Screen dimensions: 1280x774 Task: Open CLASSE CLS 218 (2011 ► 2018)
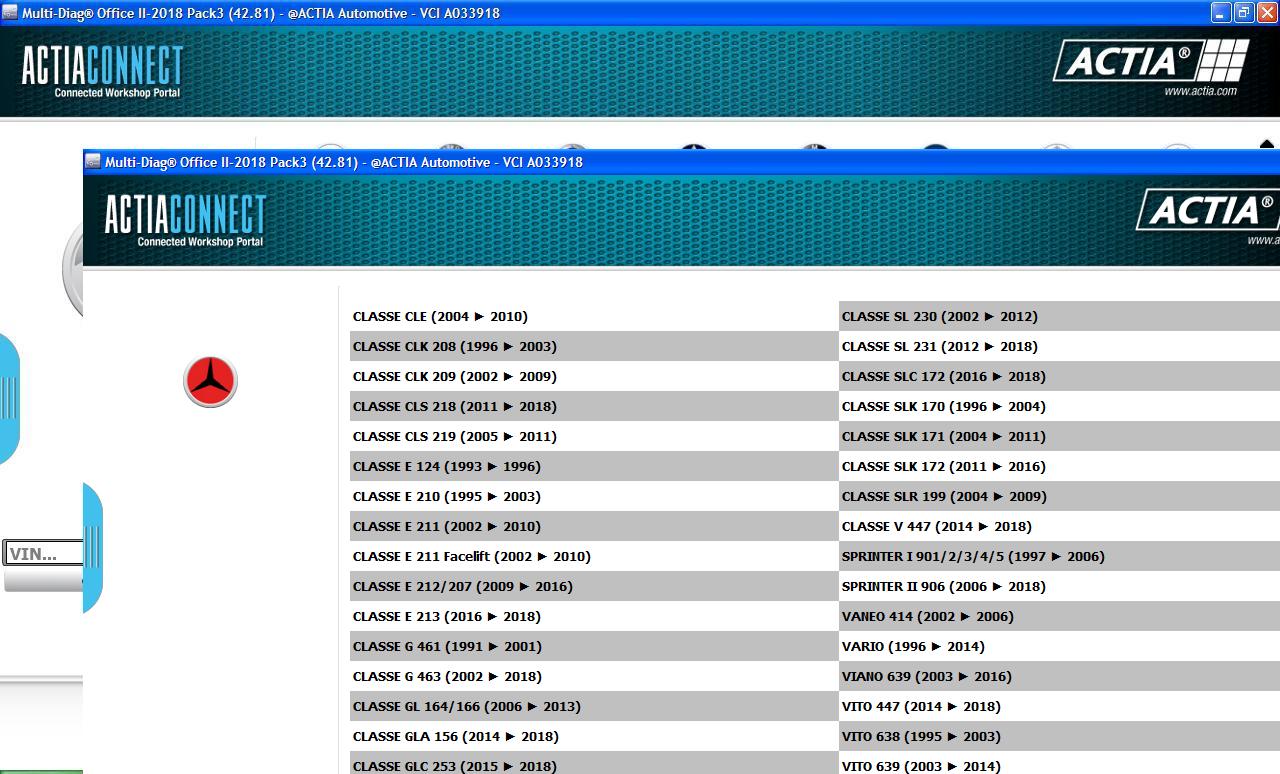[594, 406]
